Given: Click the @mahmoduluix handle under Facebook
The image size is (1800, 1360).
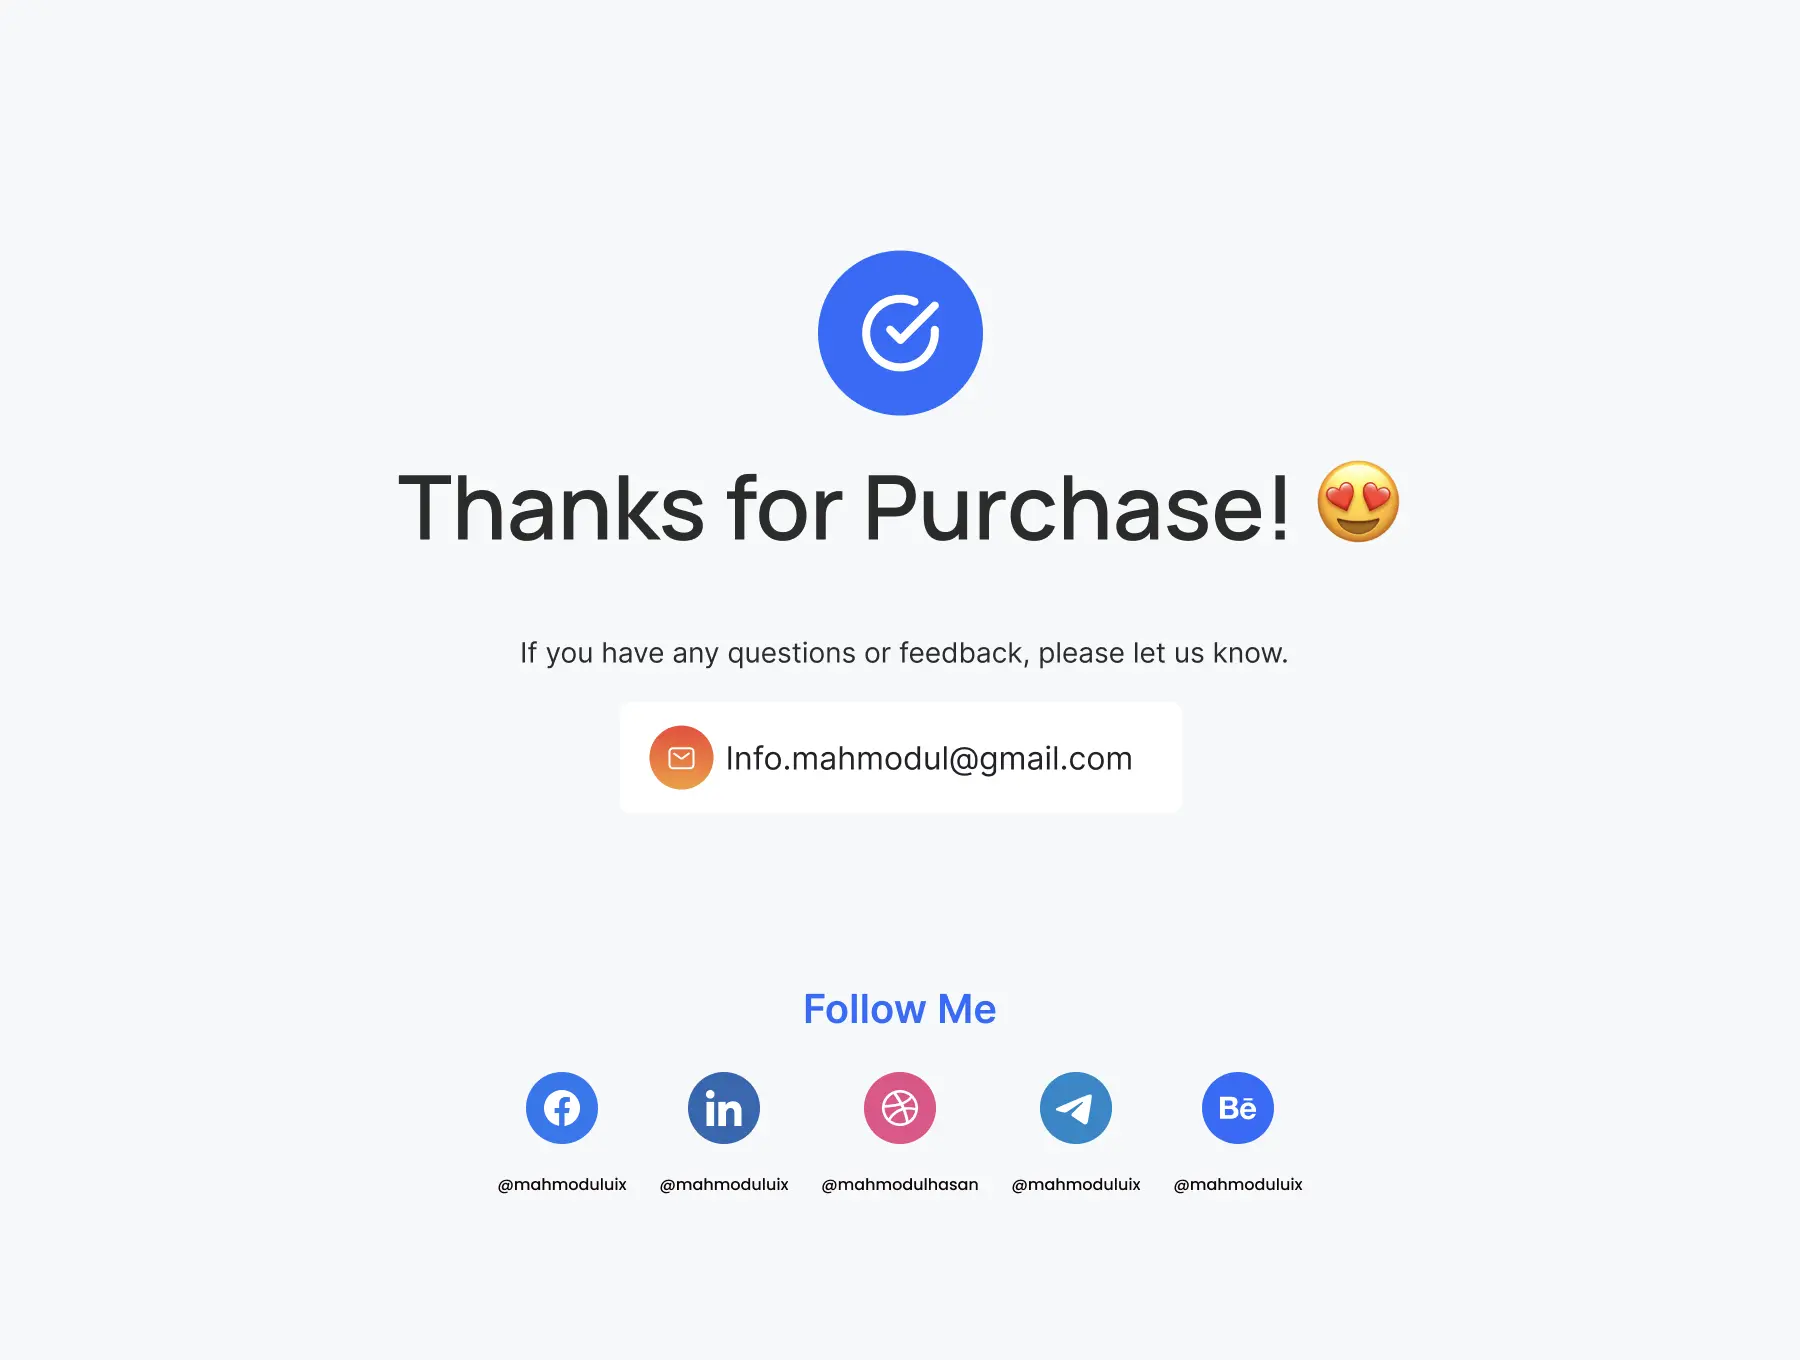Looking at the screenshot, I should click(562, 1184).
